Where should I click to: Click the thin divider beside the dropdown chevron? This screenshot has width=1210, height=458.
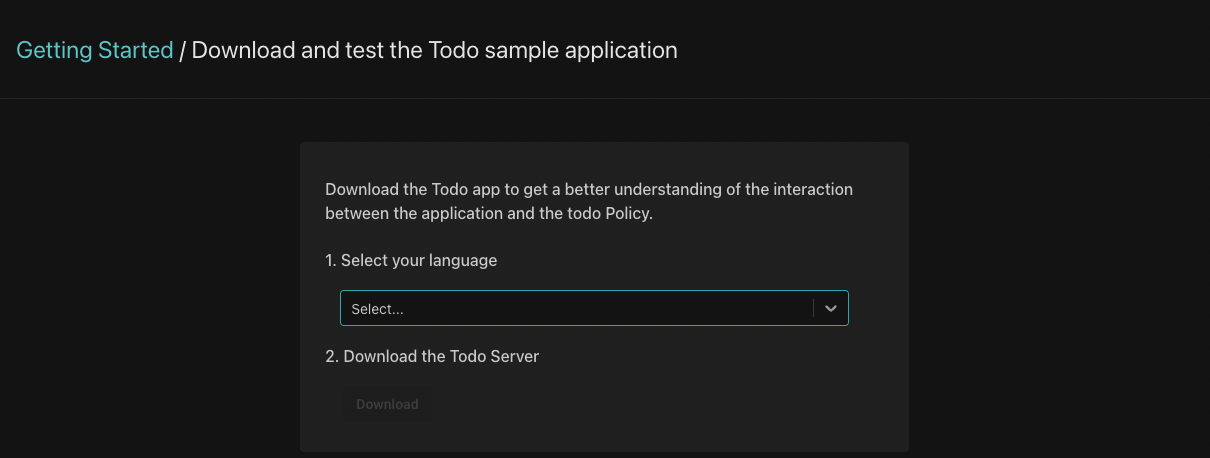point(813,309)
